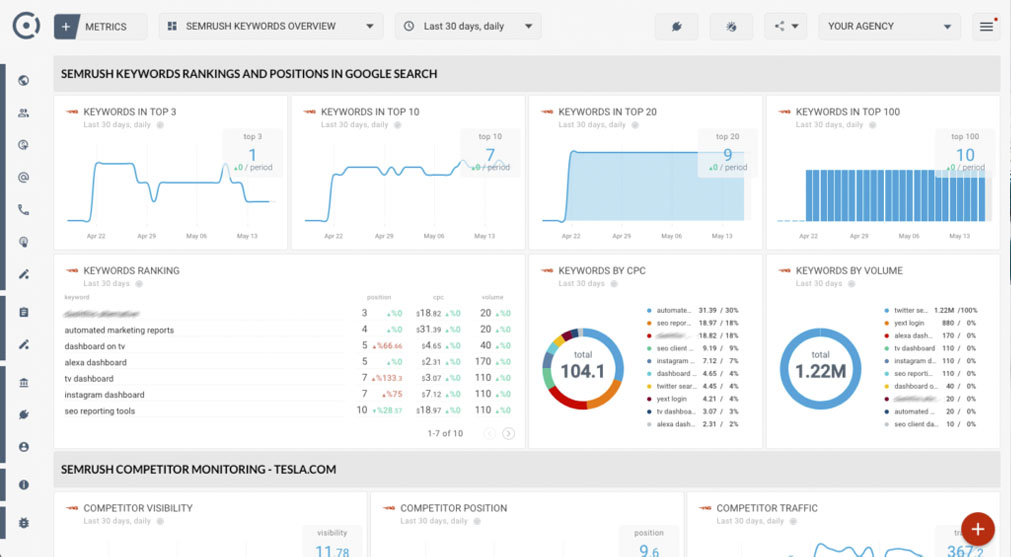
Task: Click the globe burst button in top bar
Action: click(x=731, y=26)
